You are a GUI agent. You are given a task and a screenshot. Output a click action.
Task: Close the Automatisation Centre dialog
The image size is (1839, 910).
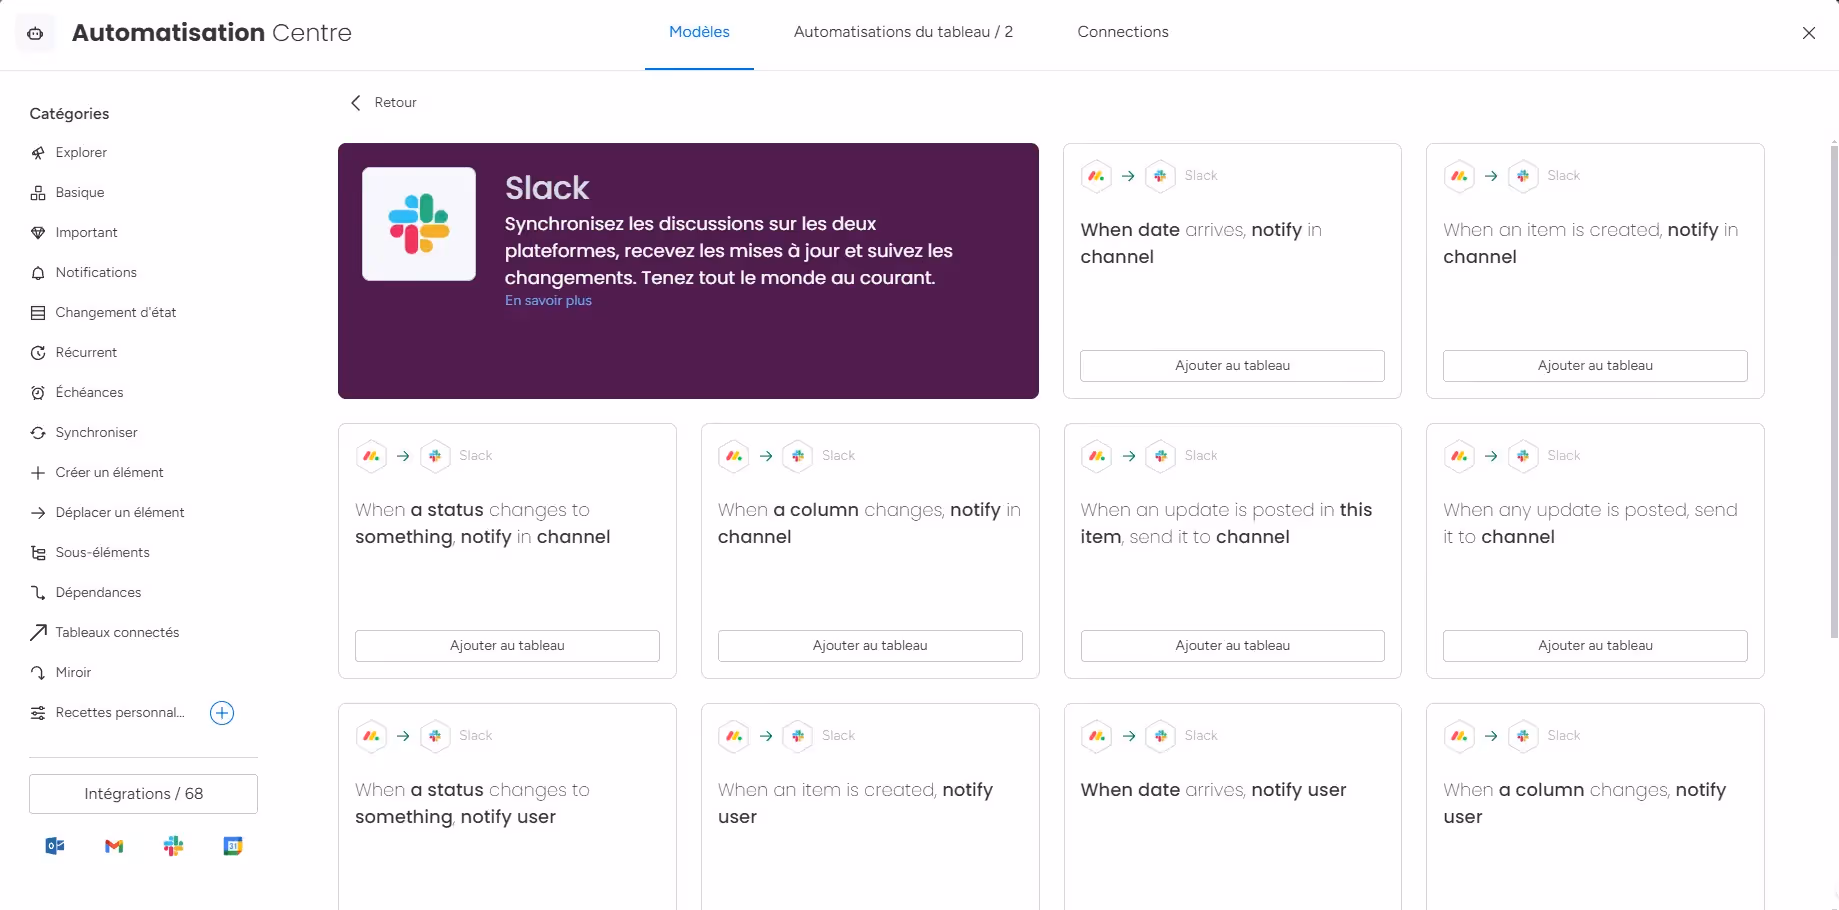tap(1809, 33)
